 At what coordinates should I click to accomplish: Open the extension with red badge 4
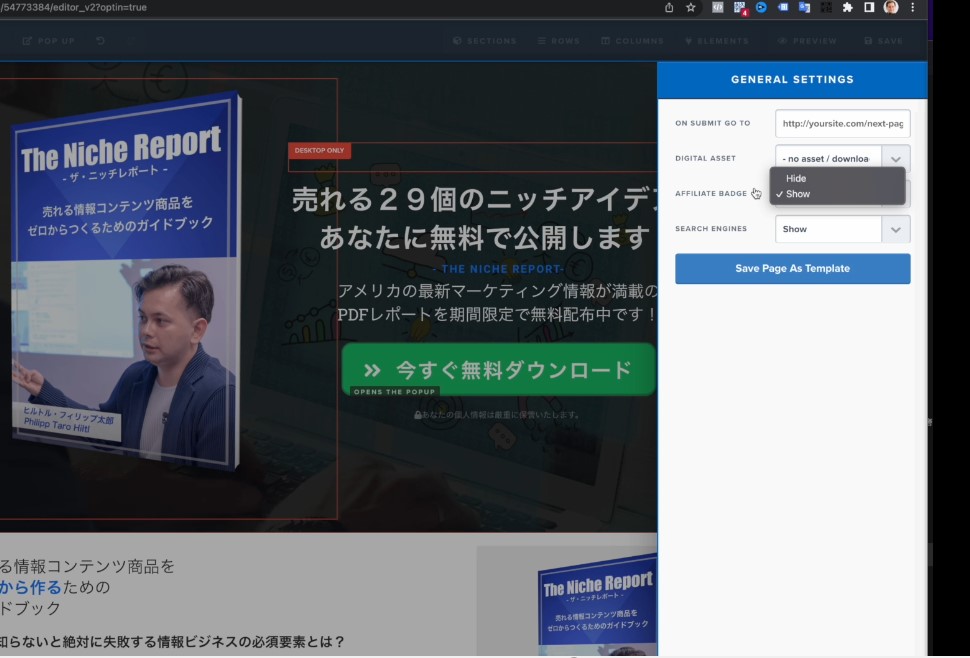[739, 8]
